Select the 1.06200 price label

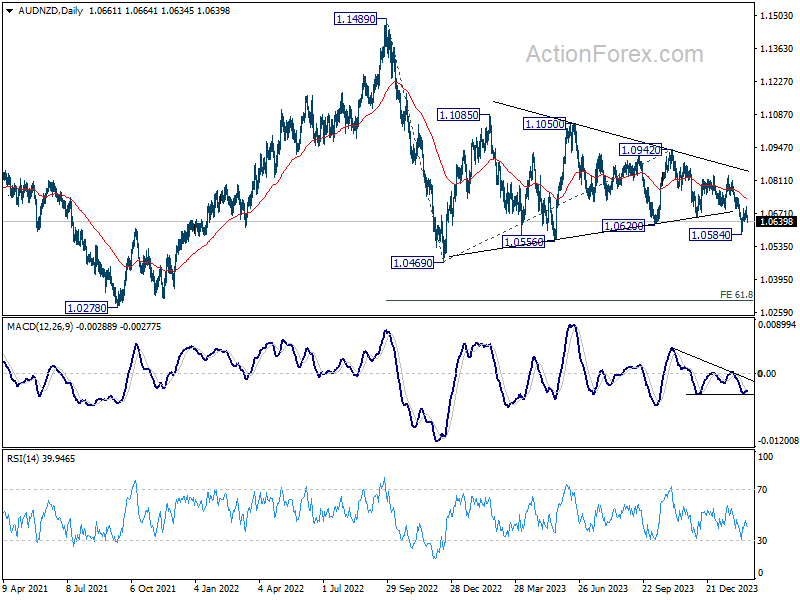point(623,226)
